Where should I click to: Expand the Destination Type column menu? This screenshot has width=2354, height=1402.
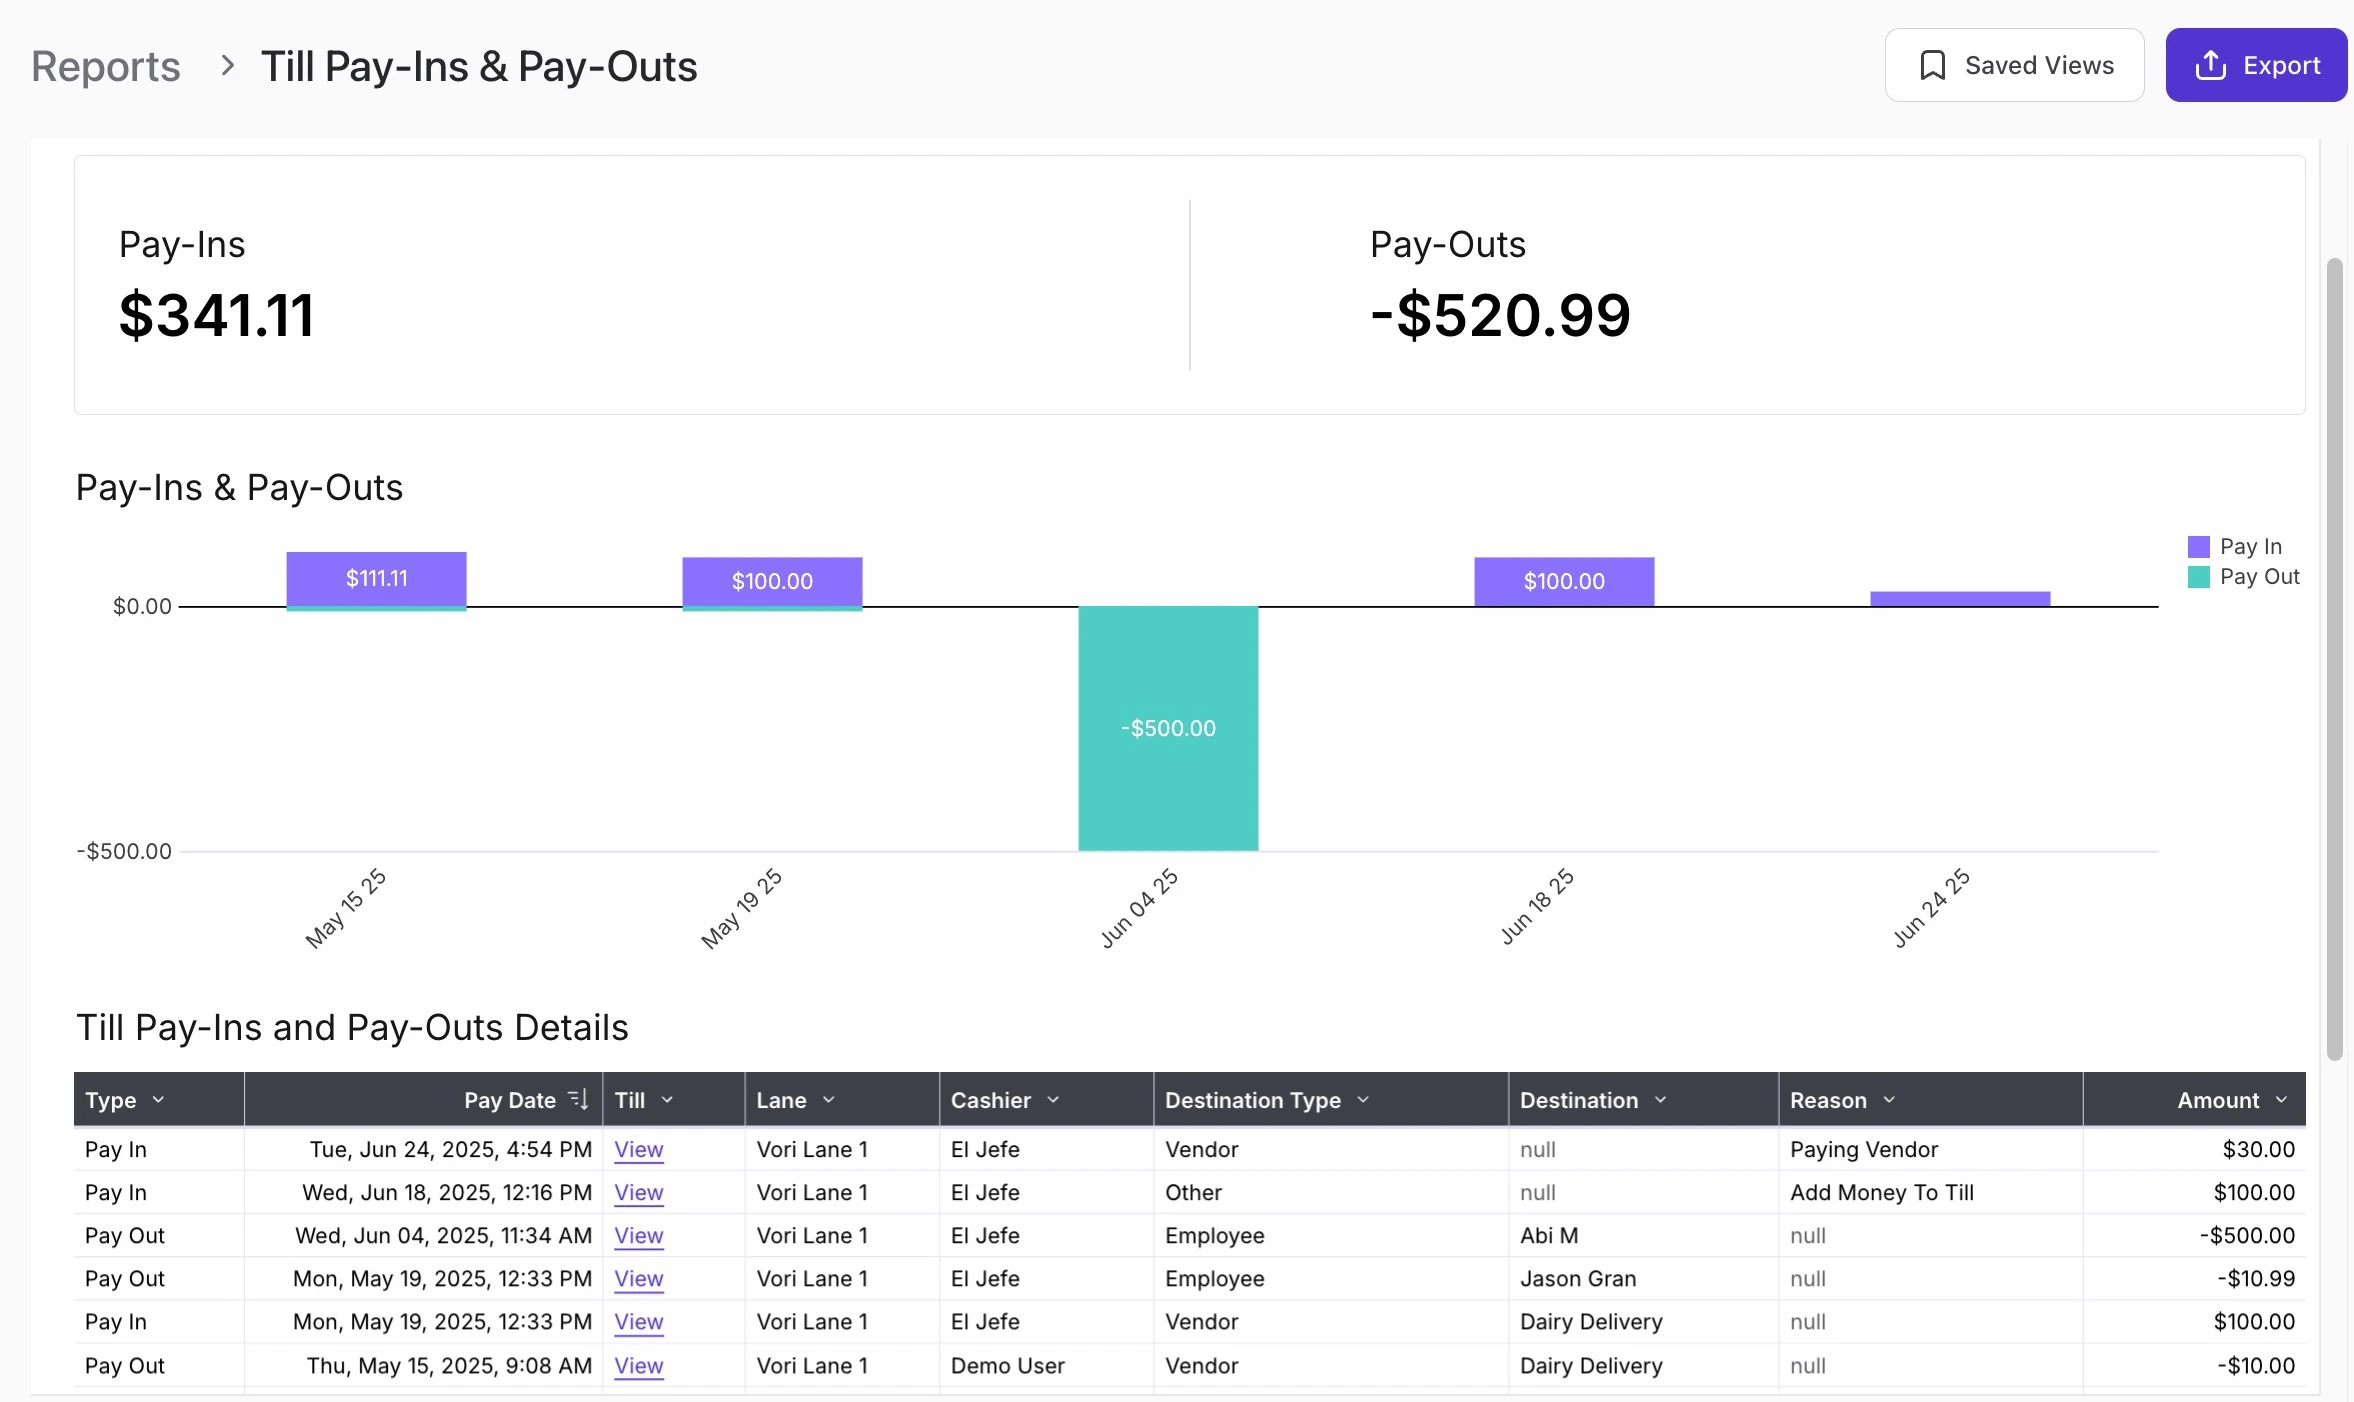[x=1363, y=1100]
